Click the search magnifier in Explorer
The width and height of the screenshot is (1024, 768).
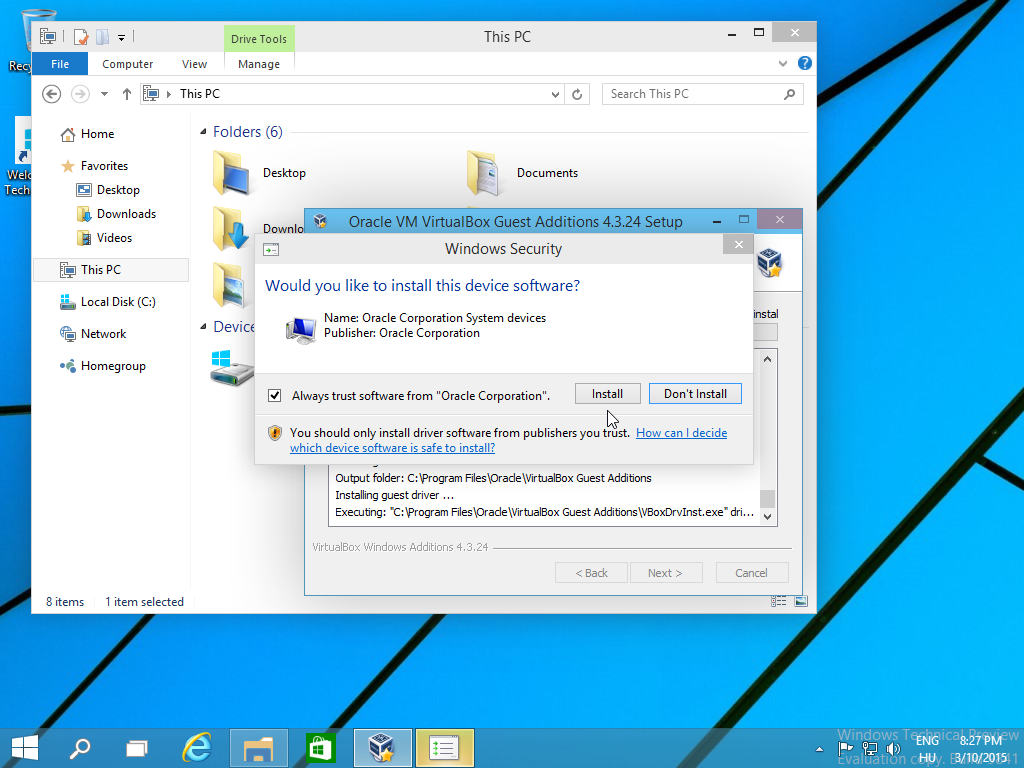tap(790, 94)
